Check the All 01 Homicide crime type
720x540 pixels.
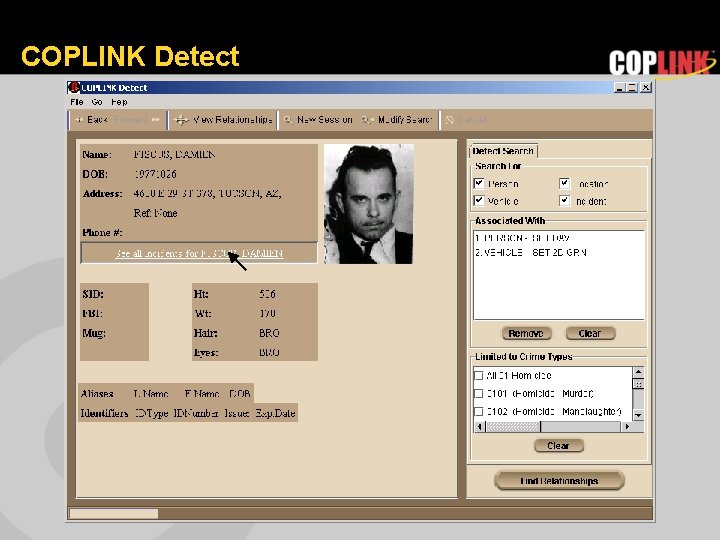point(478,376)
